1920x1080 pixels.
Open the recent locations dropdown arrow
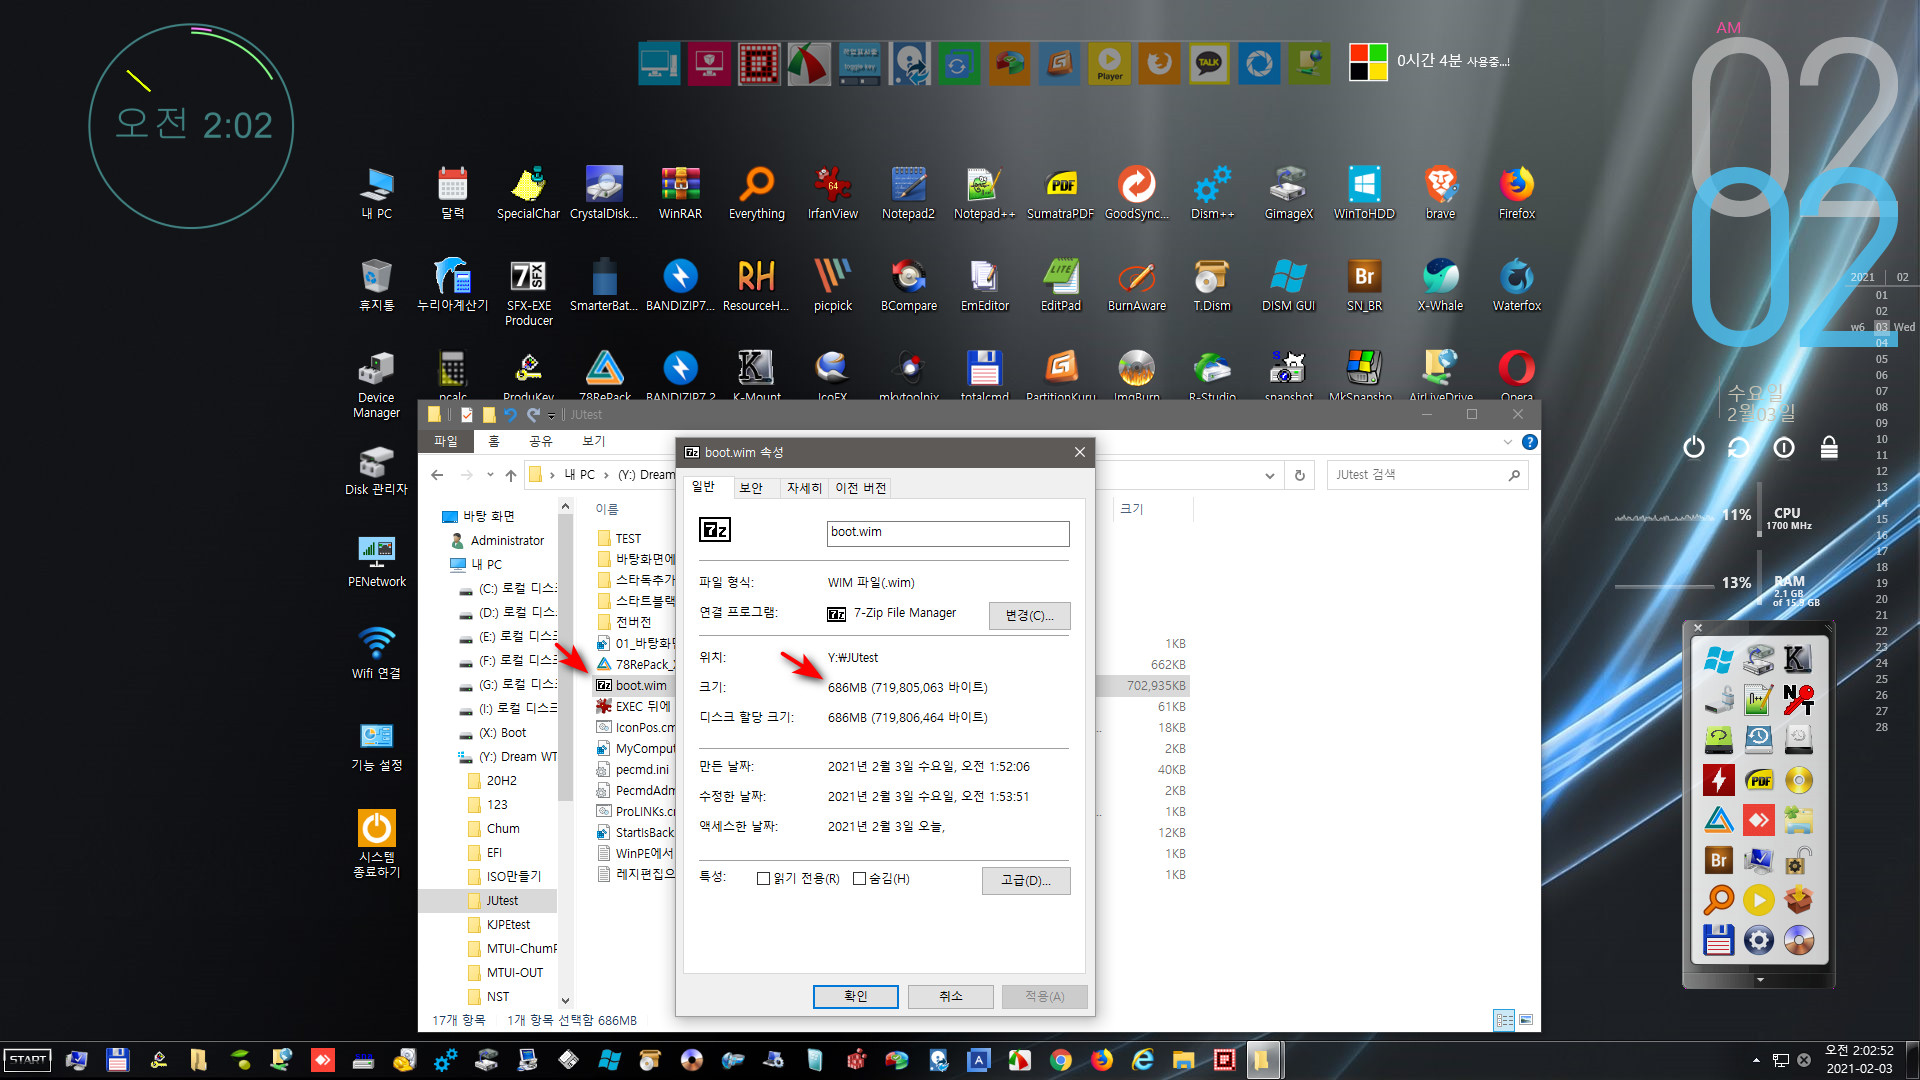490,475
